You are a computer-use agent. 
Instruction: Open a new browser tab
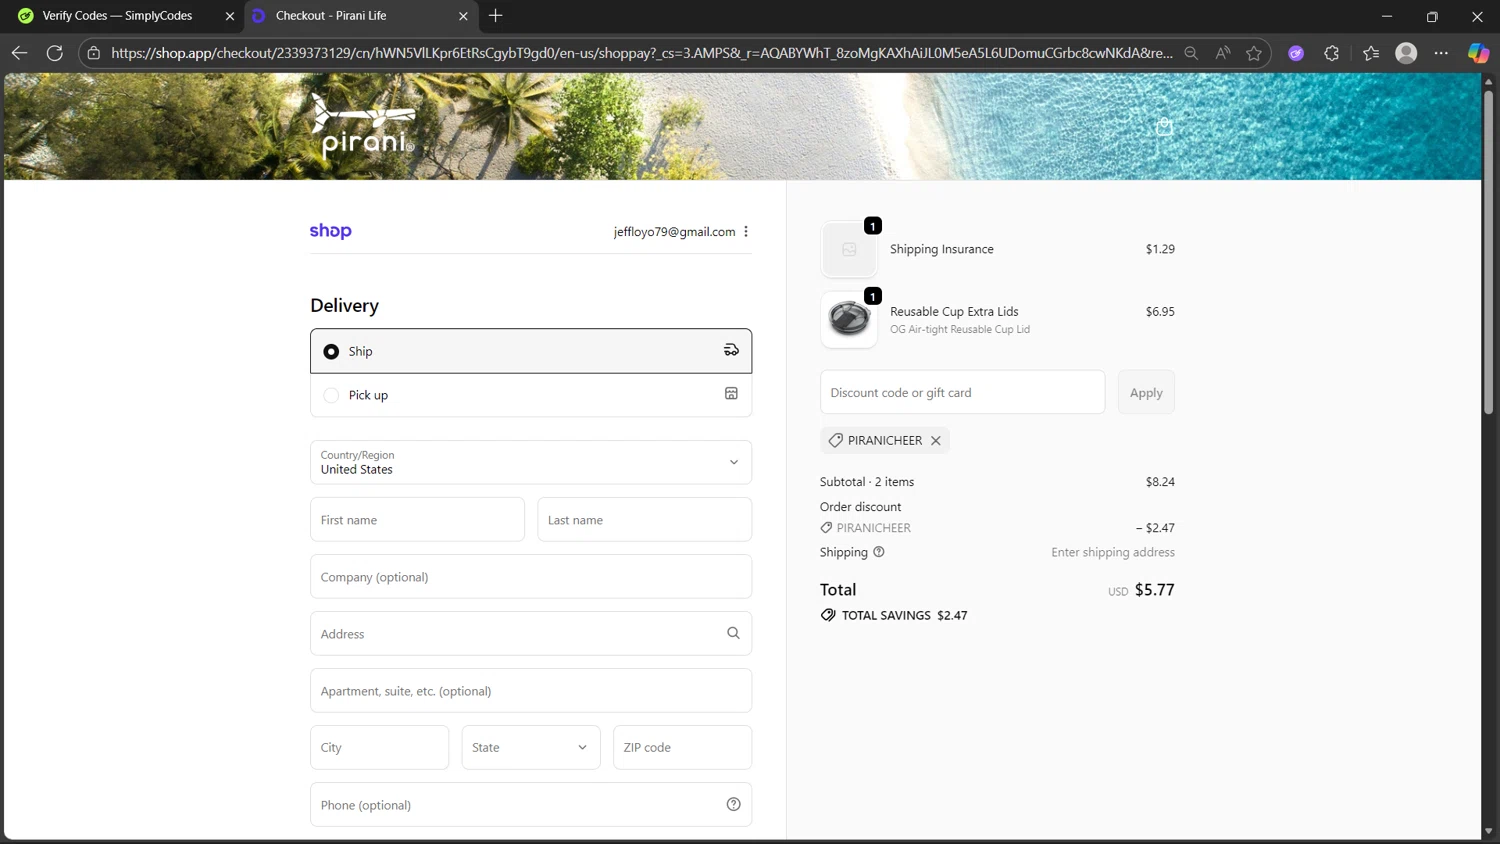pyautogui.click(x=496, y=15)
